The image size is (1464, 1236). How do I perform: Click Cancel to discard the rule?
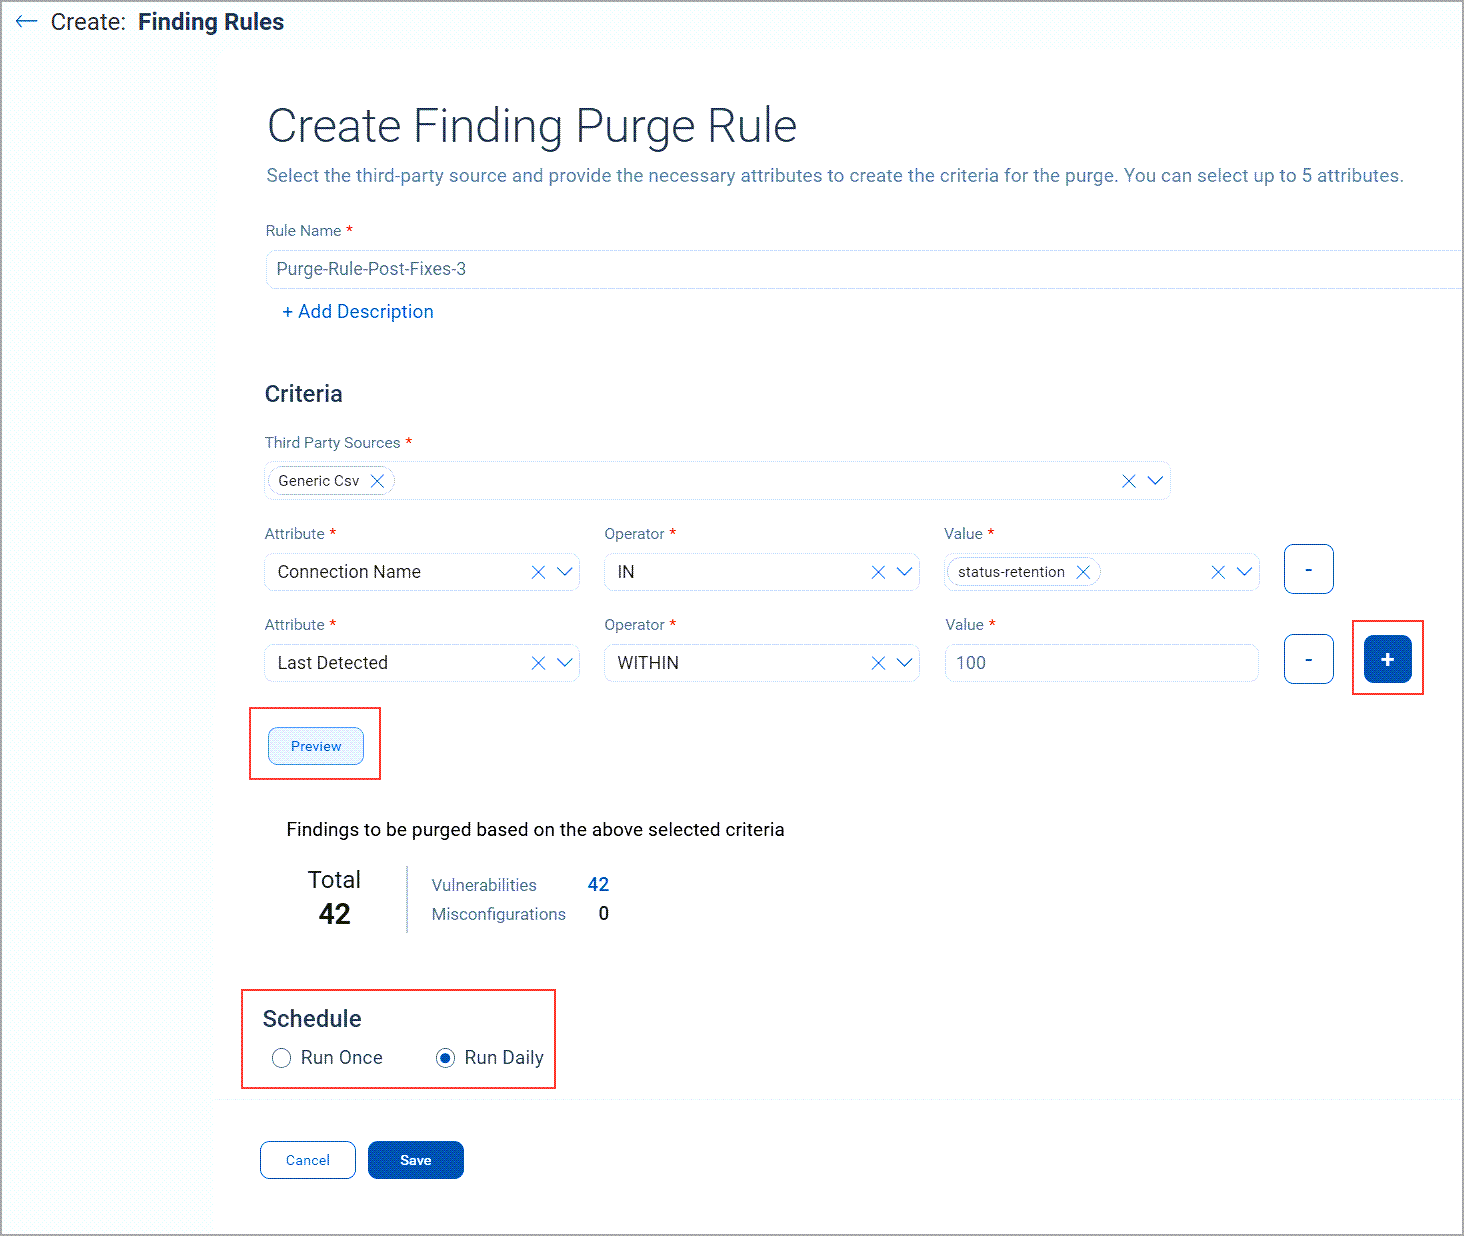pos(308,1160)
